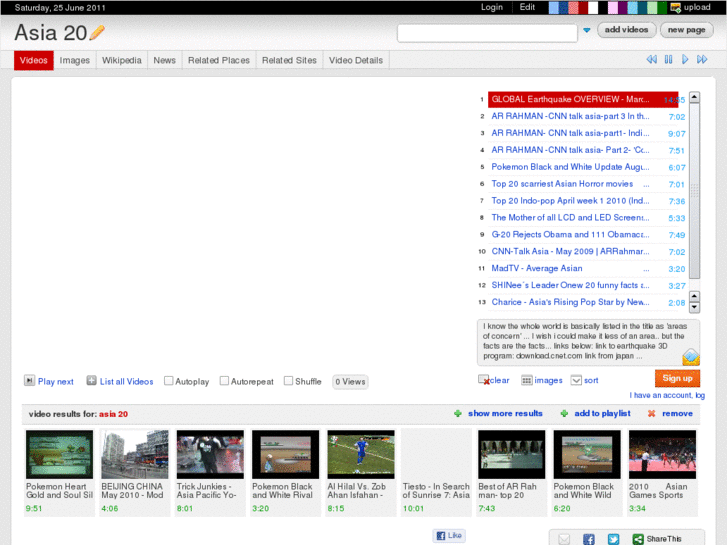Open 2010 Asian Games Sports thumbnail
This screenshot has width=727, height=545.
tap(662, 454)
